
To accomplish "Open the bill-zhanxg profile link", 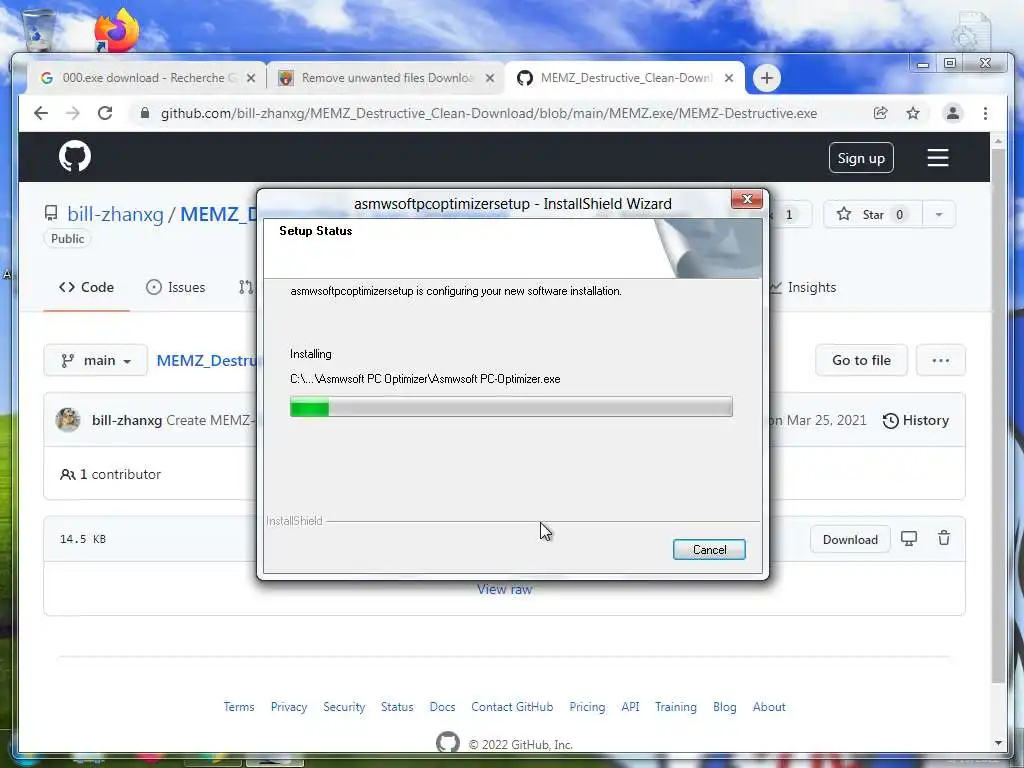I will click(116, 214).
